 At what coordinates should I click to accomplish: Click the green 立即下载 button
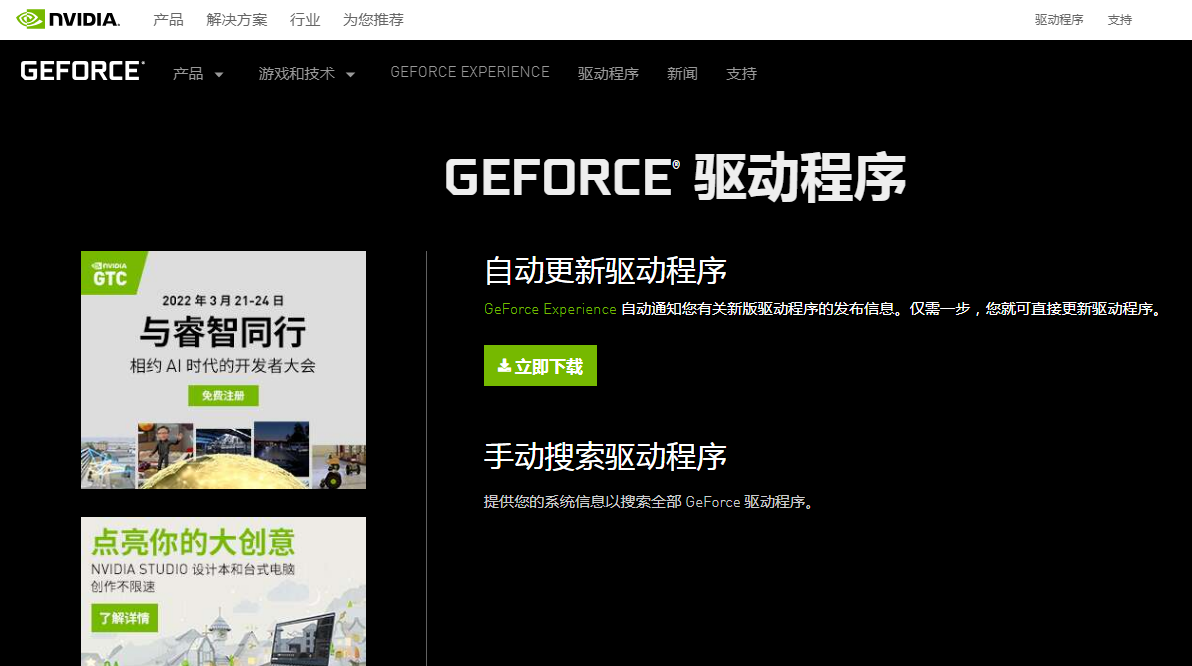click(x=541, y=366)
